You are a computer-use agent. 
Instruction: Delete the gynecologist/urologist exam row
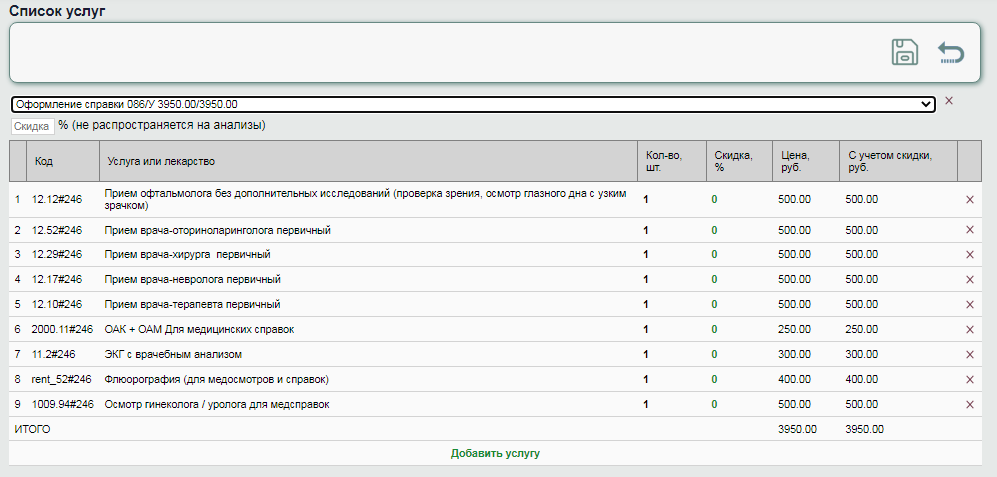coord(969,404)
